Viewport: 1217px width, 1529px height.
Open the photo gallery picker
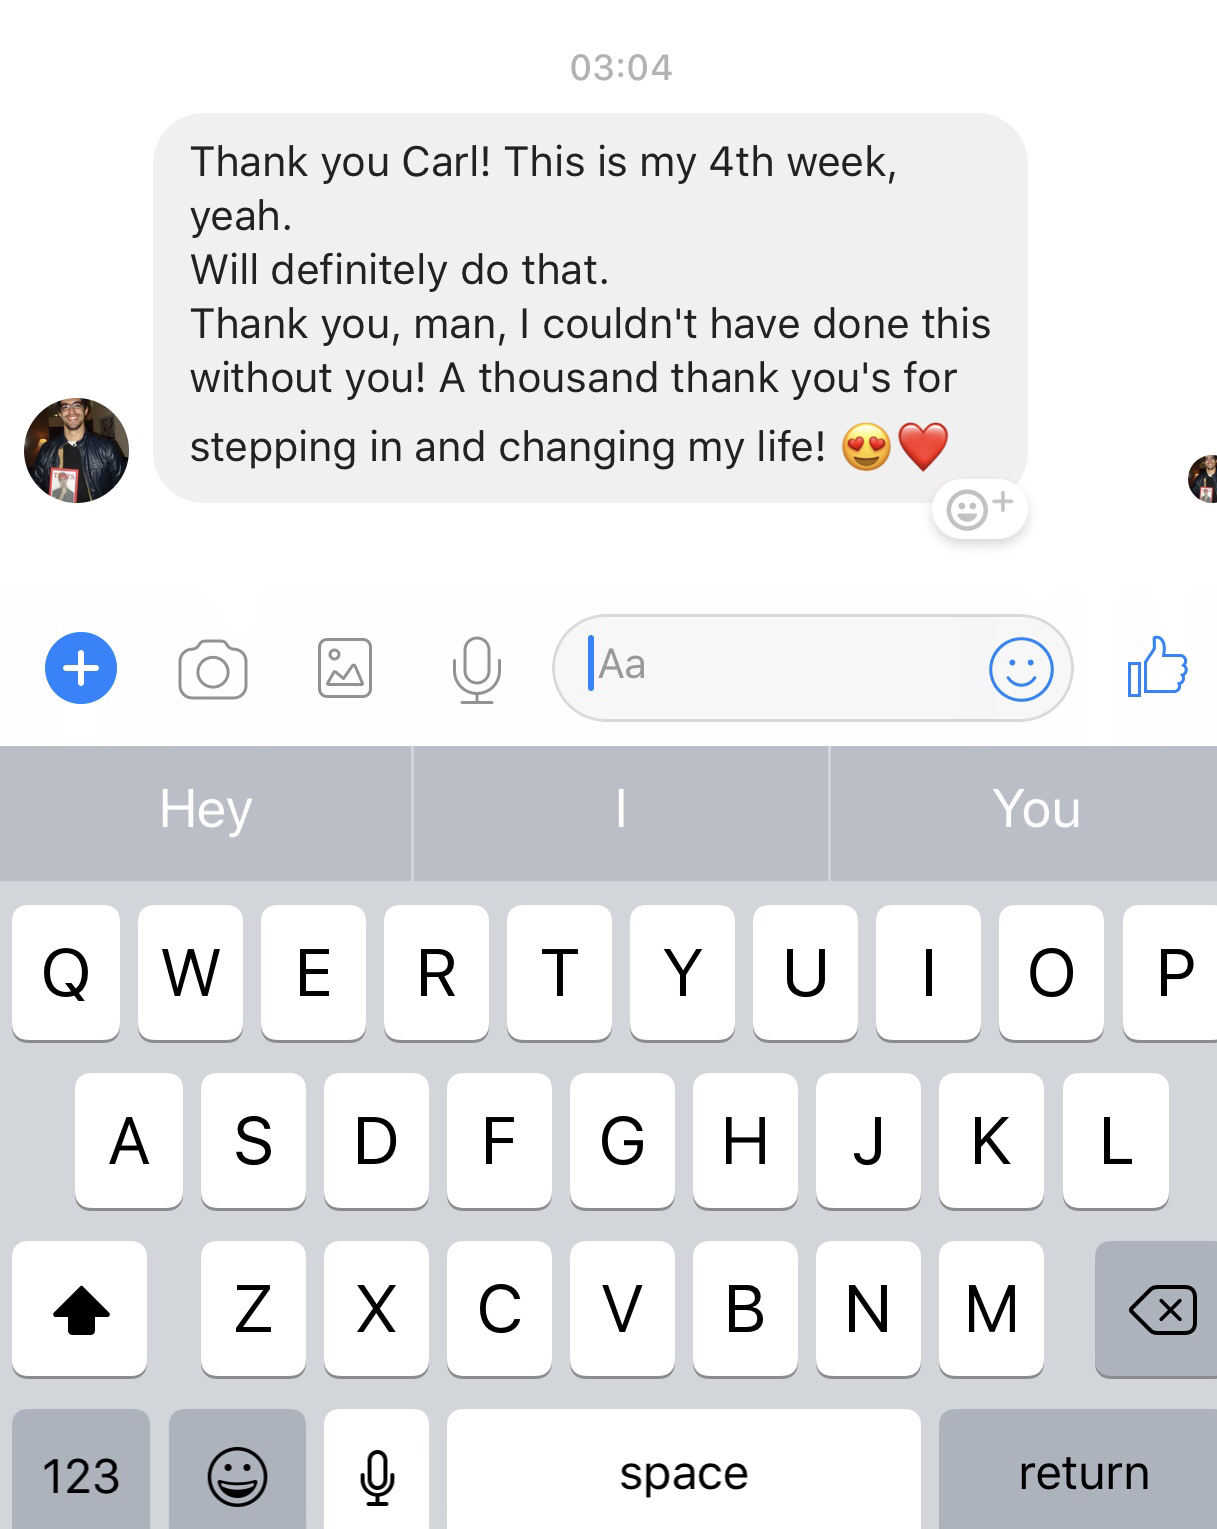click(x=345, y=668)
